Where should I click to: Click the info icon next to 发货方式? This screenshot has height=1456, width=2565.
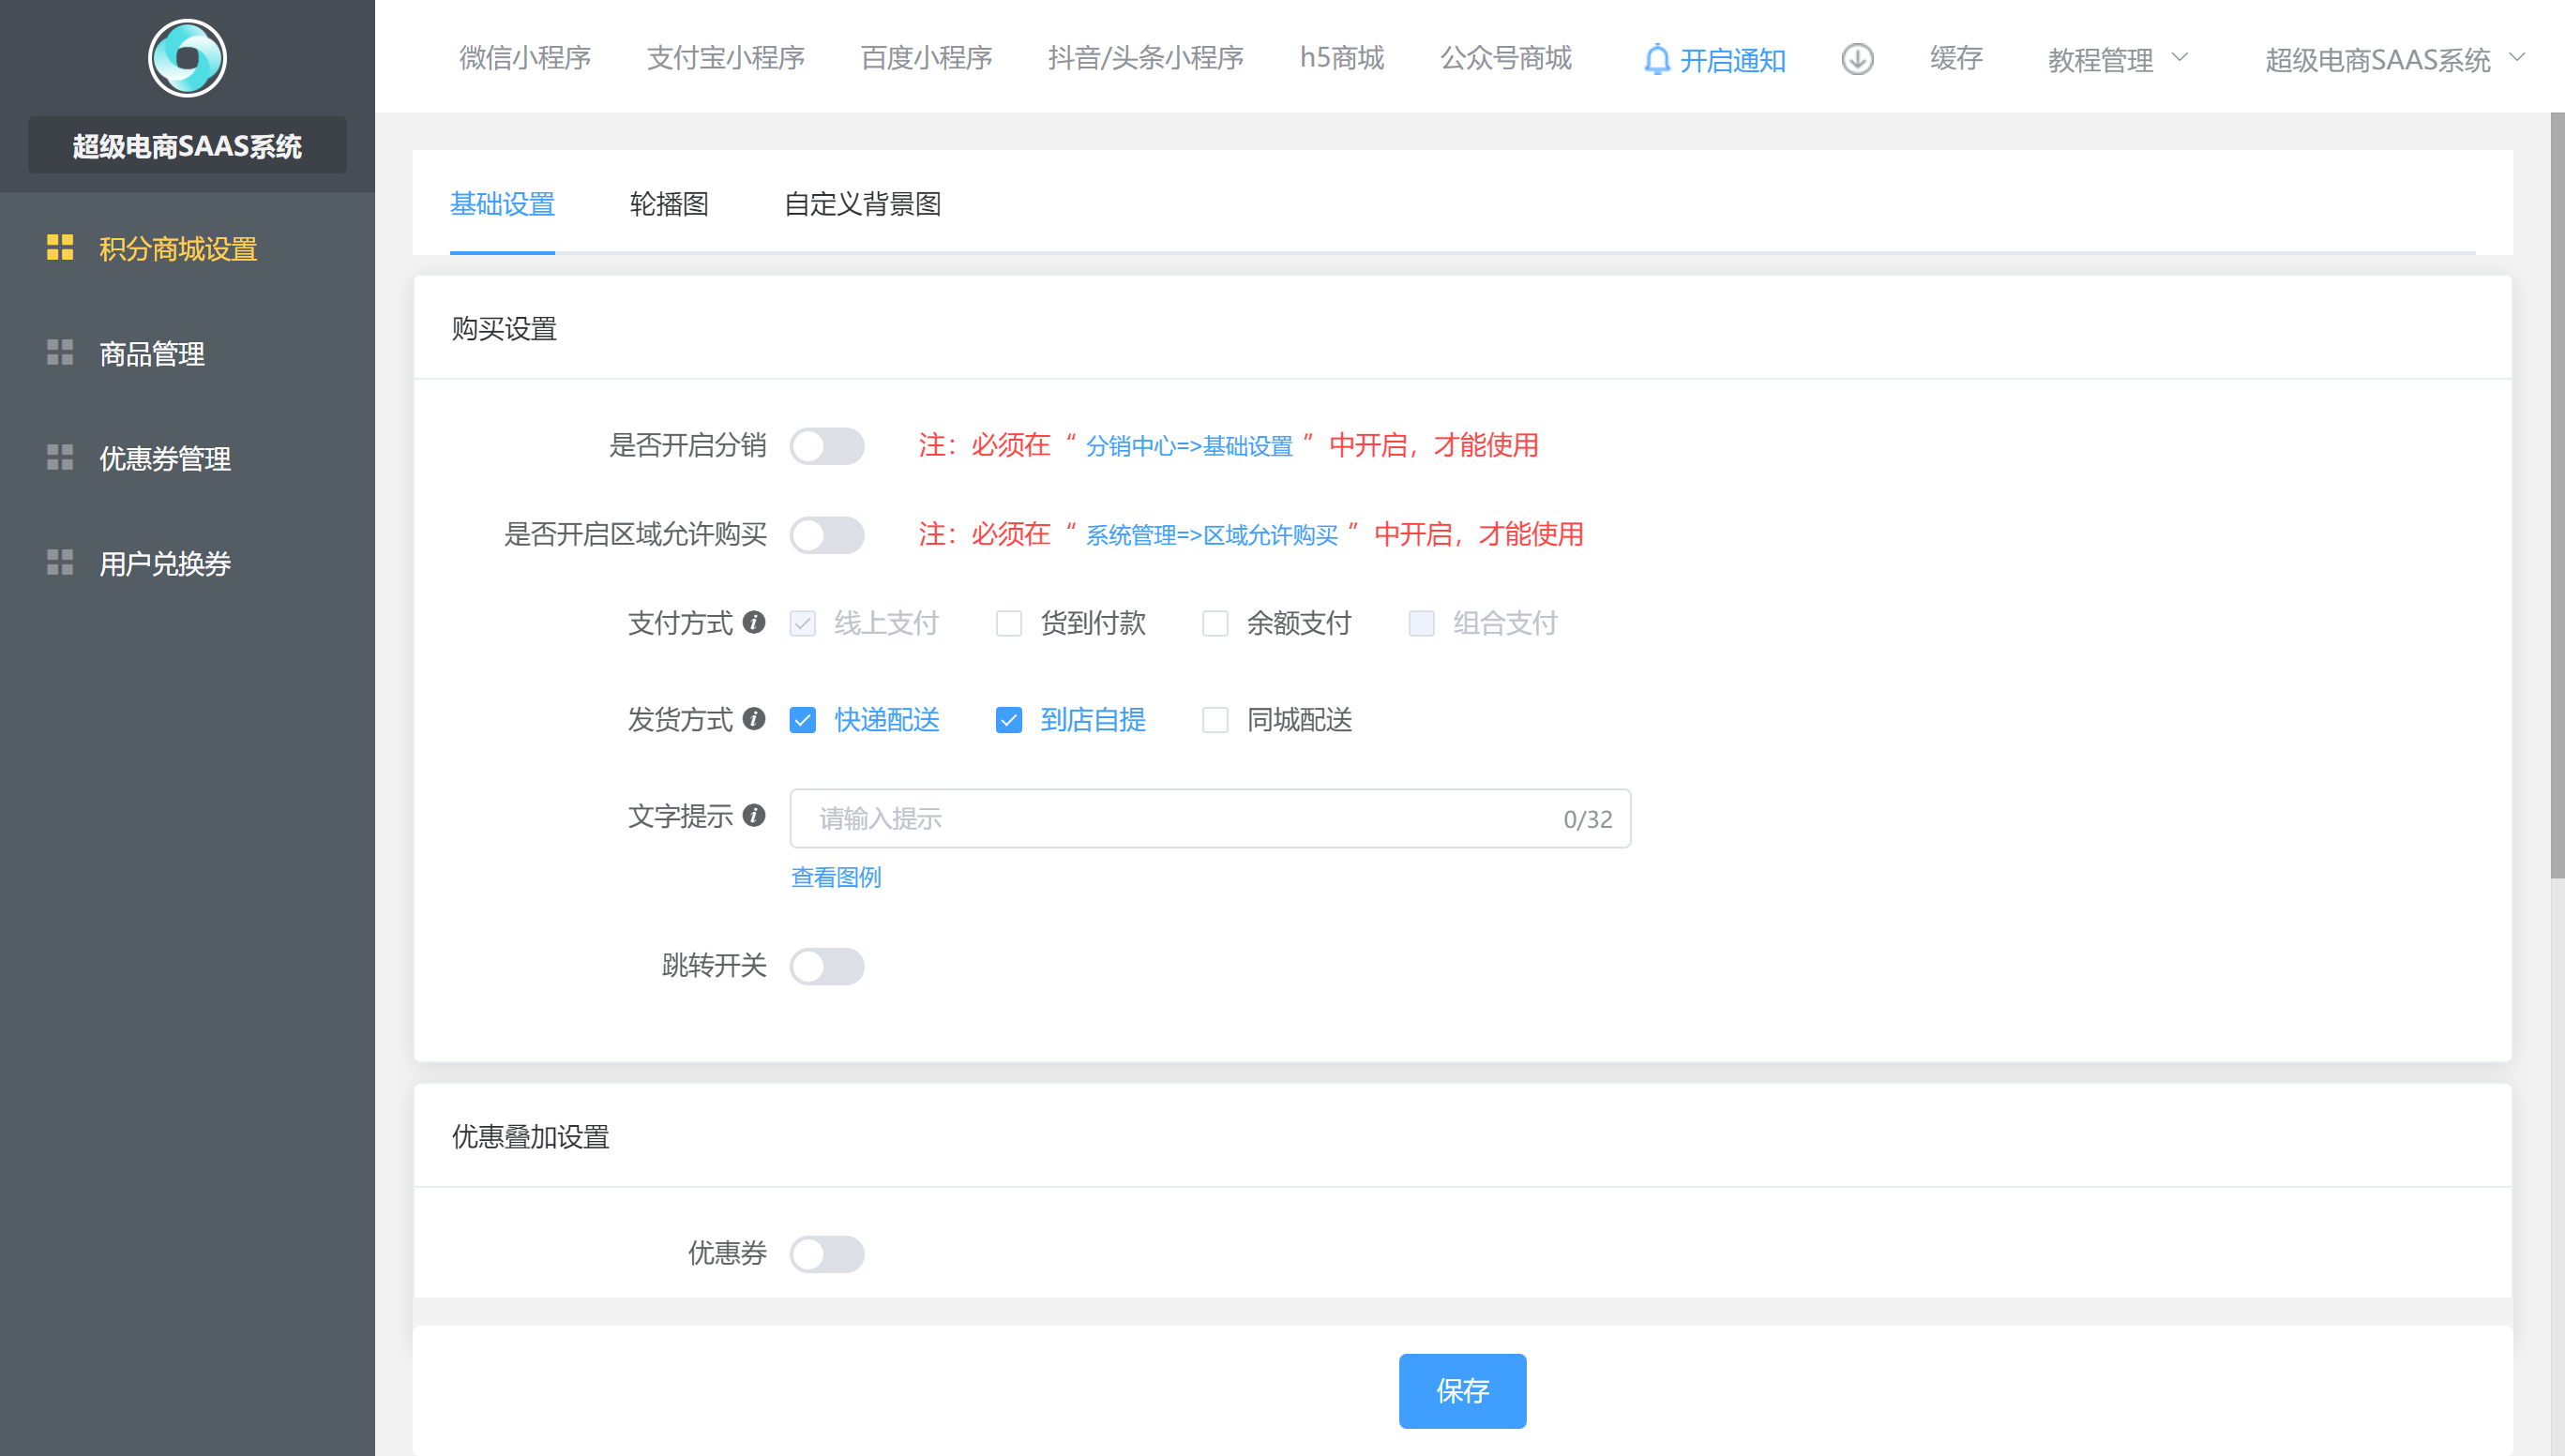click(755, 719)
